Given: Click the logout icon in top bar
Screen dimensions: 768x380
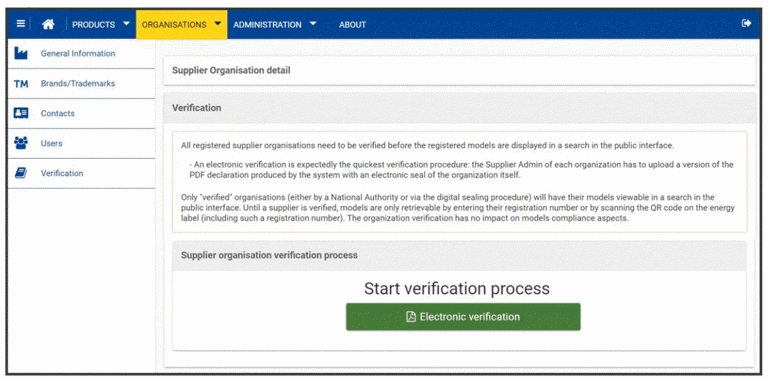Looking at the screenshot, I should coord(746,23).
